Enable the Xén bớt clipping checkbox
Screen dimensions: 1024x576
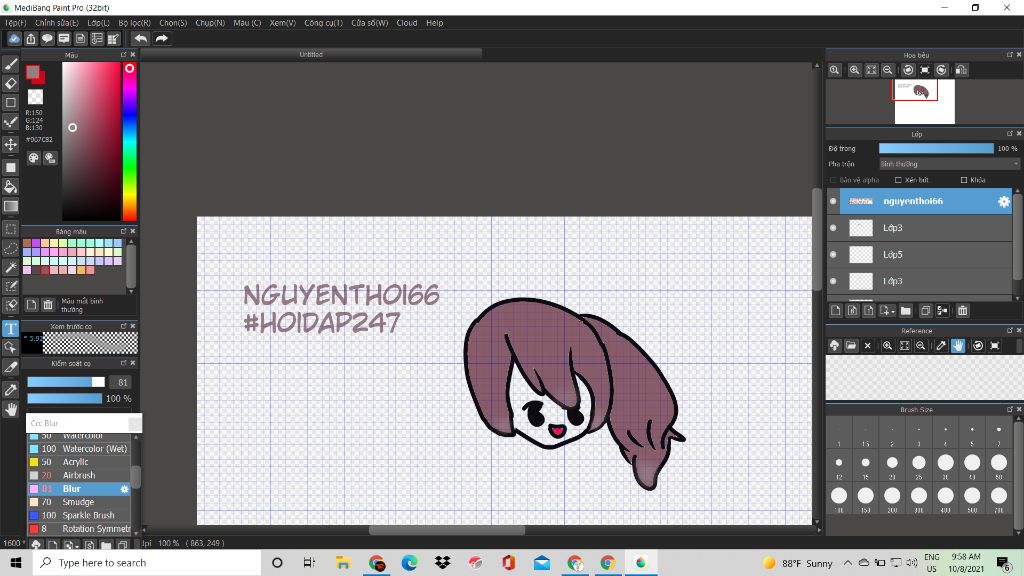[898, 180]
